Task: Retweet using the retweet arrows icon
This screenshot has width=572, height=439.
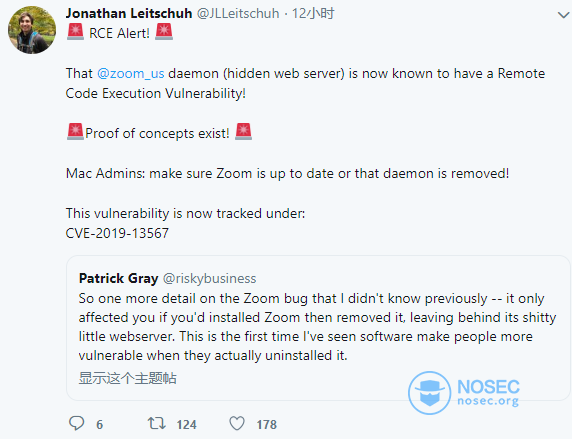Action: 156,423
